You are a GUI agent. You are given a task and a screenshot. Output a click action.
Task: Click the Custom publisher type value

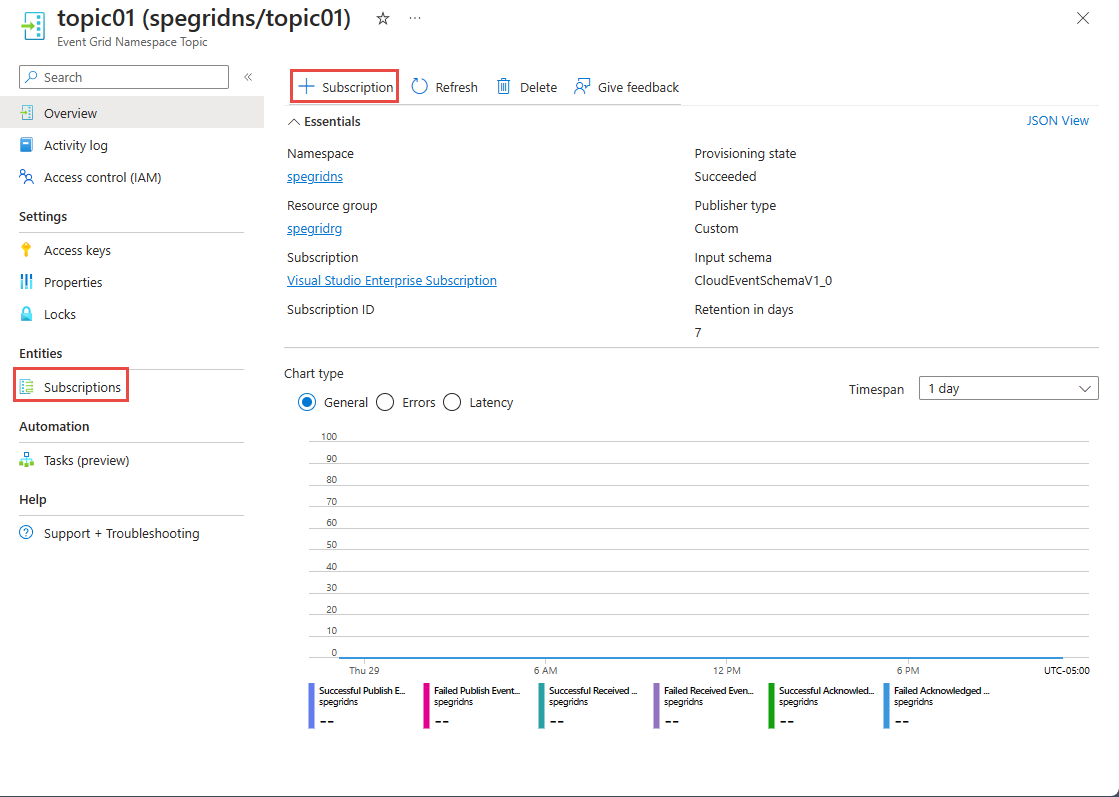coord(717,228)
